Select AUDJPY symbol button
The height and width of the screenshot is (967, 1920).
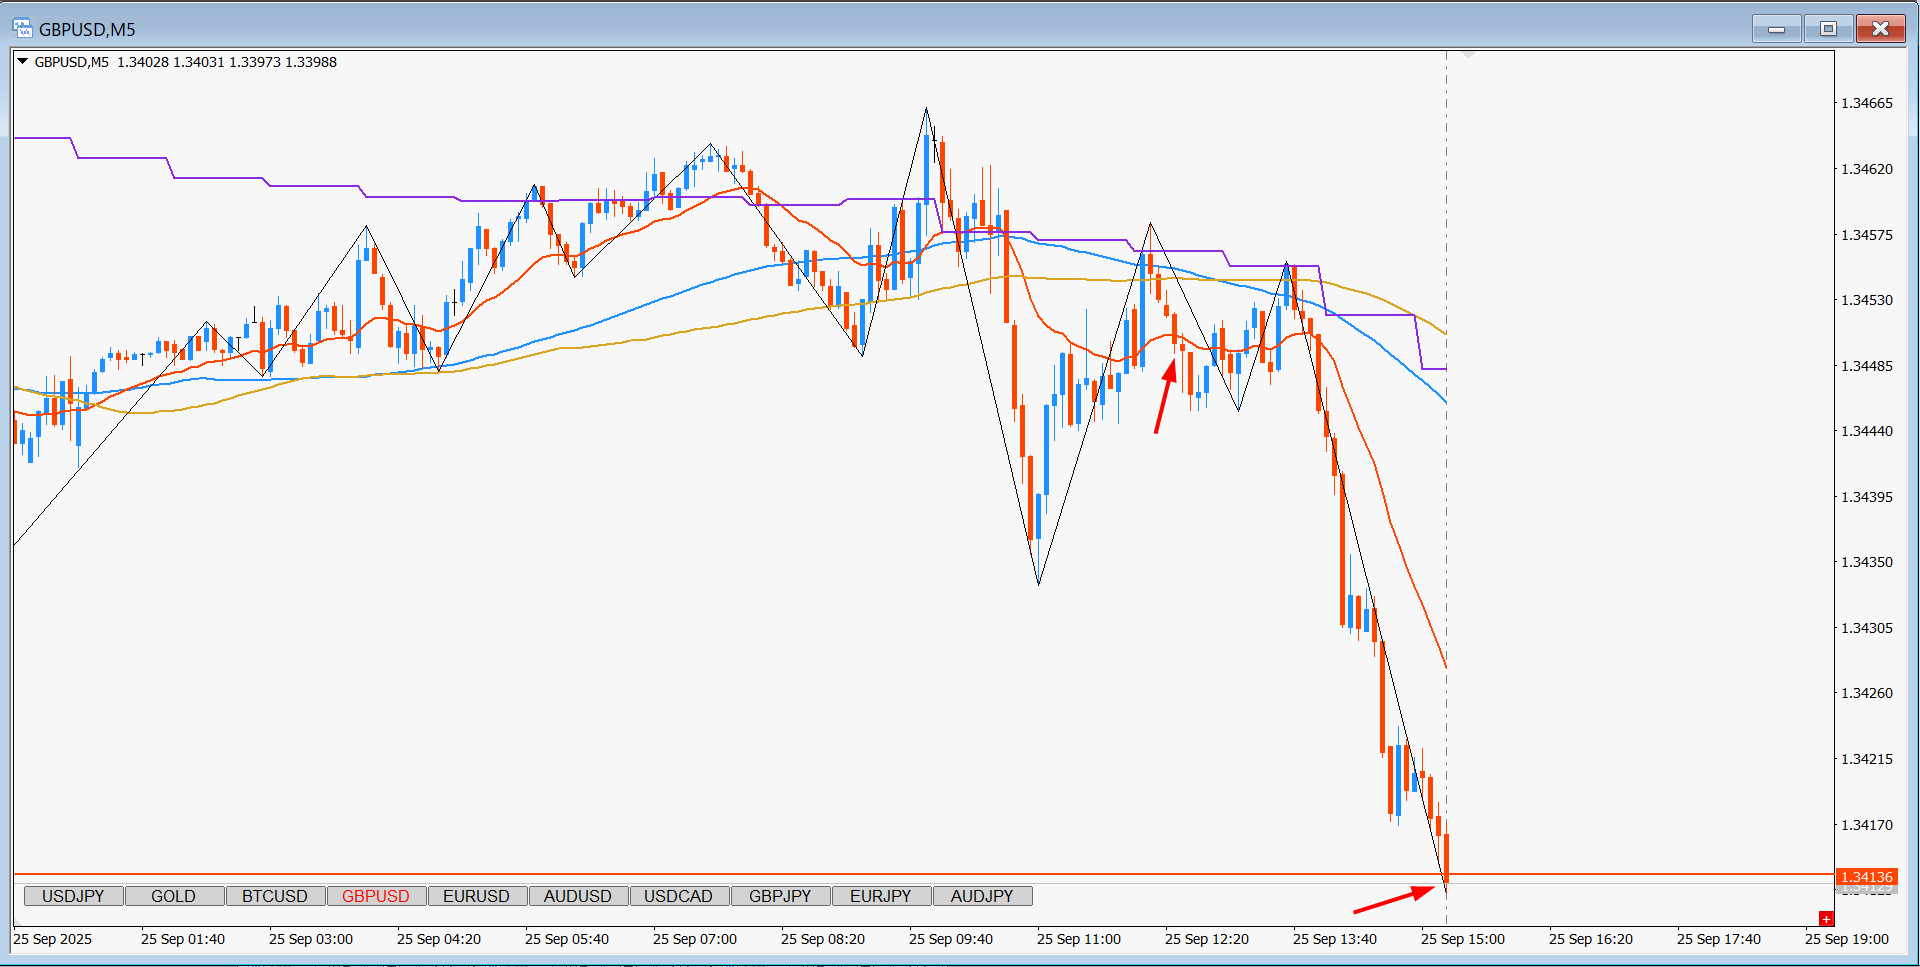pos(982,896)
